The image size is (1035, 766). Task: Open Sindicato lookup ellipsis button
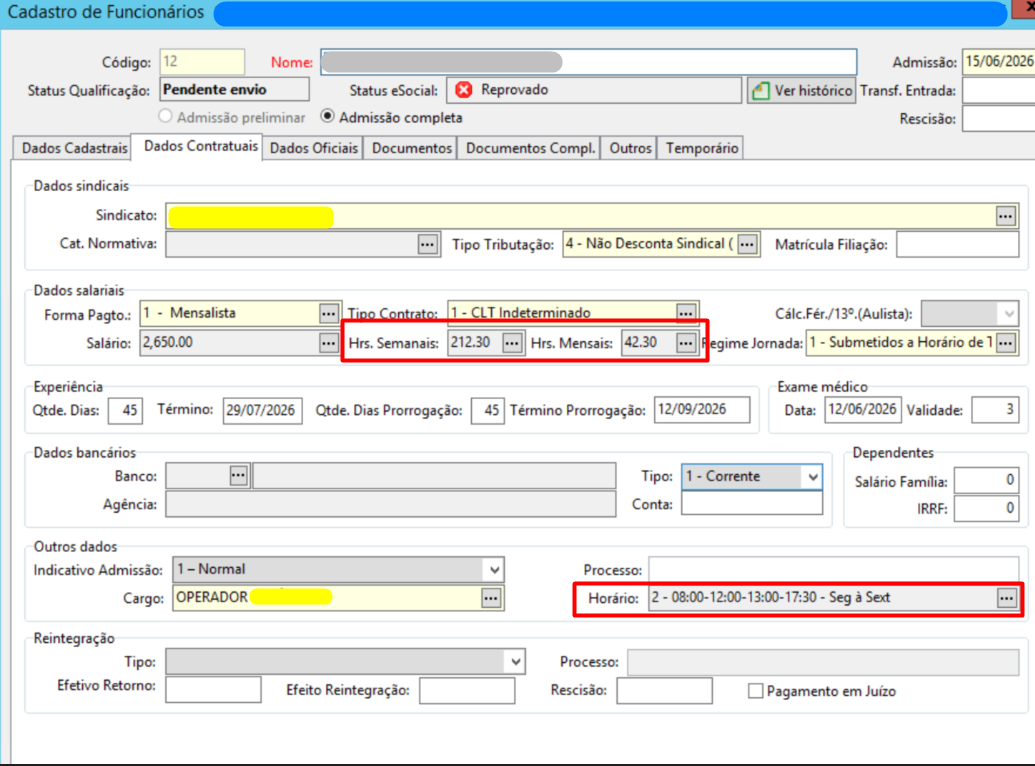pyautogui.click(x=1005, y=216)
